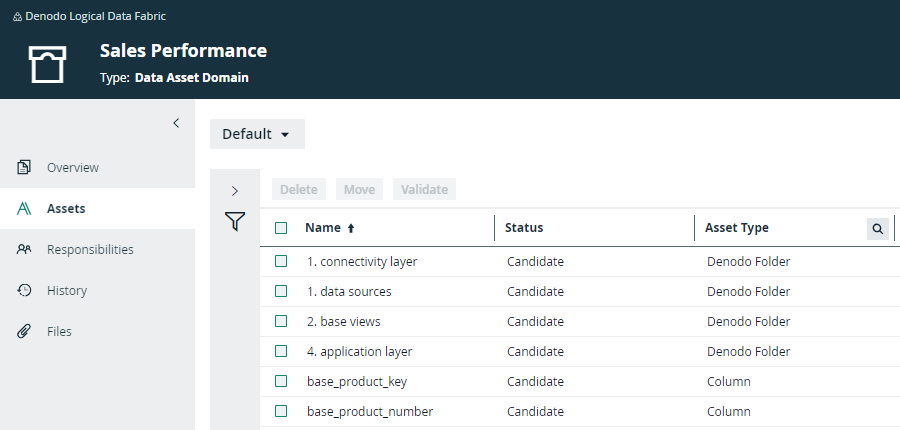Sort by Name using ascending arrow

[351, 228]
